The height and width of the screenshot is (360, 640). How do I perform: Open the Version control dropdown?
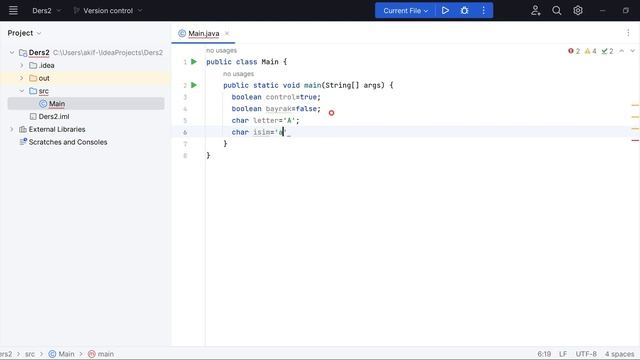(108, 11)
